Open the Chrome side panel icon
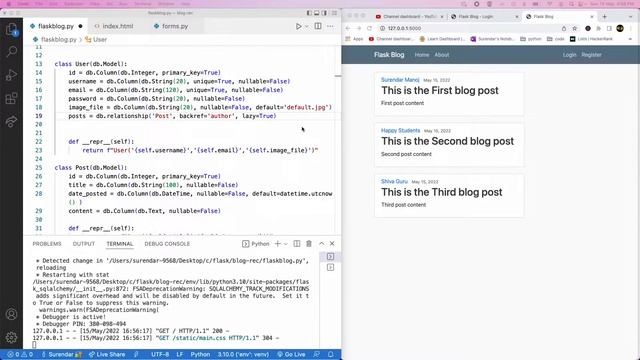 [609, 28]
